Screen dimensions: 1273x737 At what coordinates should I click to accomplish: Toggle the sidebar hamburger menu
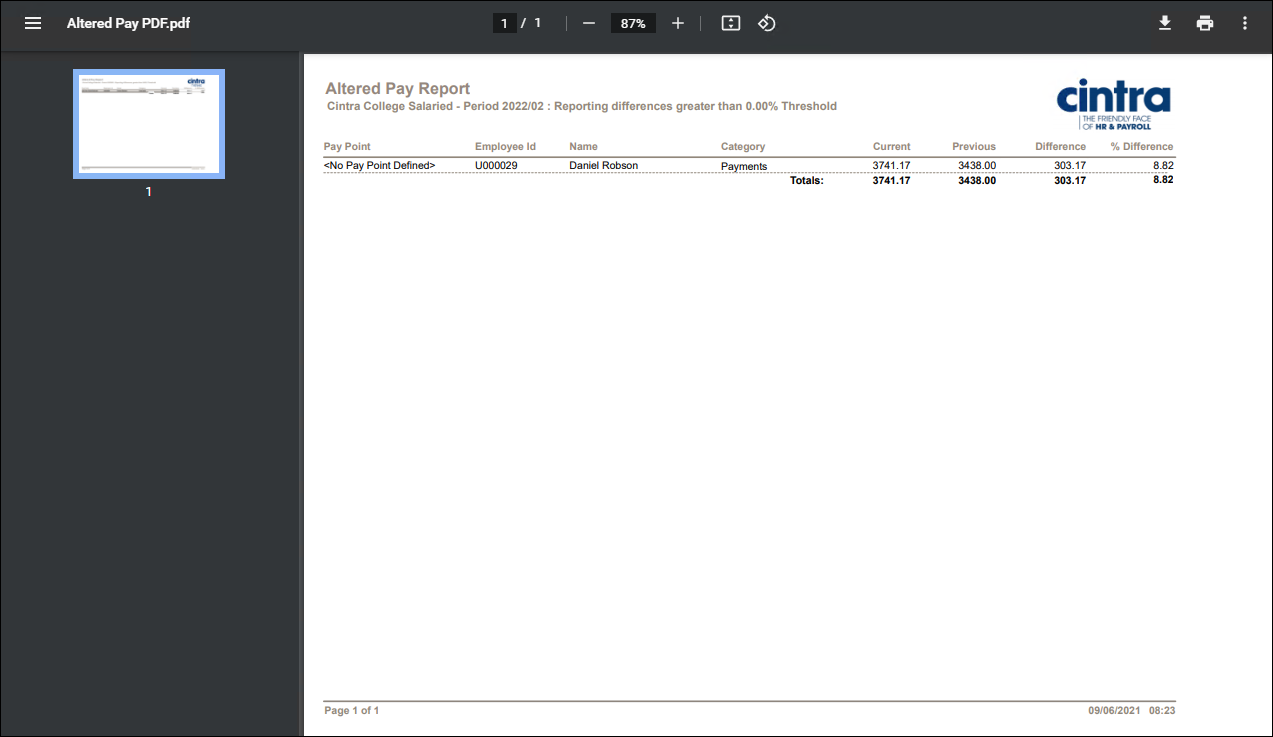point(33,23)
